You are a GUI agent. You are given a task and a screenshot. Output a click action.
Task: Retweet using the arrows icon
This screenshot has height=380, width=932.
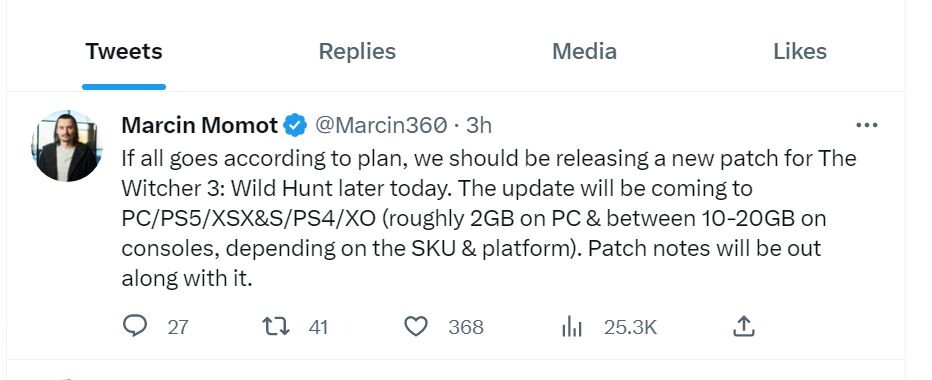(276, 326)
